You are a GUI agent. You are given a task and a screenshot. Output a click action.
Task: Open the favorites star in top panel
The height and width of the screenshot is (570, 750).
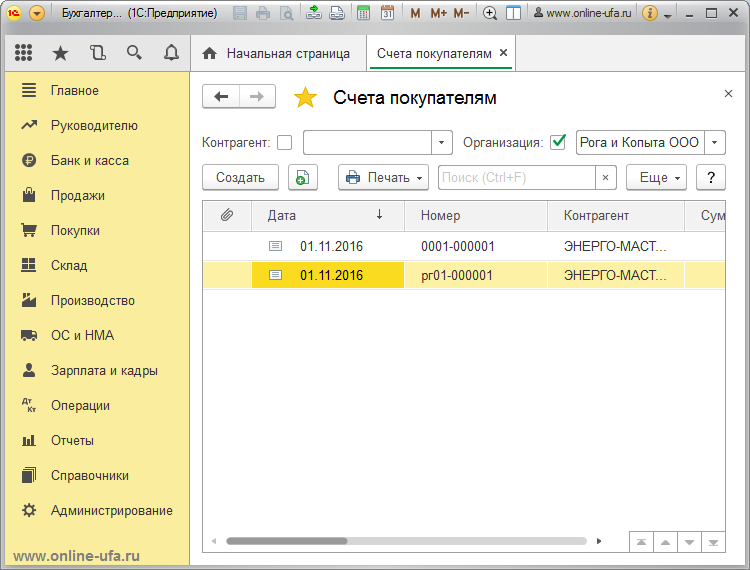point(60,53)
